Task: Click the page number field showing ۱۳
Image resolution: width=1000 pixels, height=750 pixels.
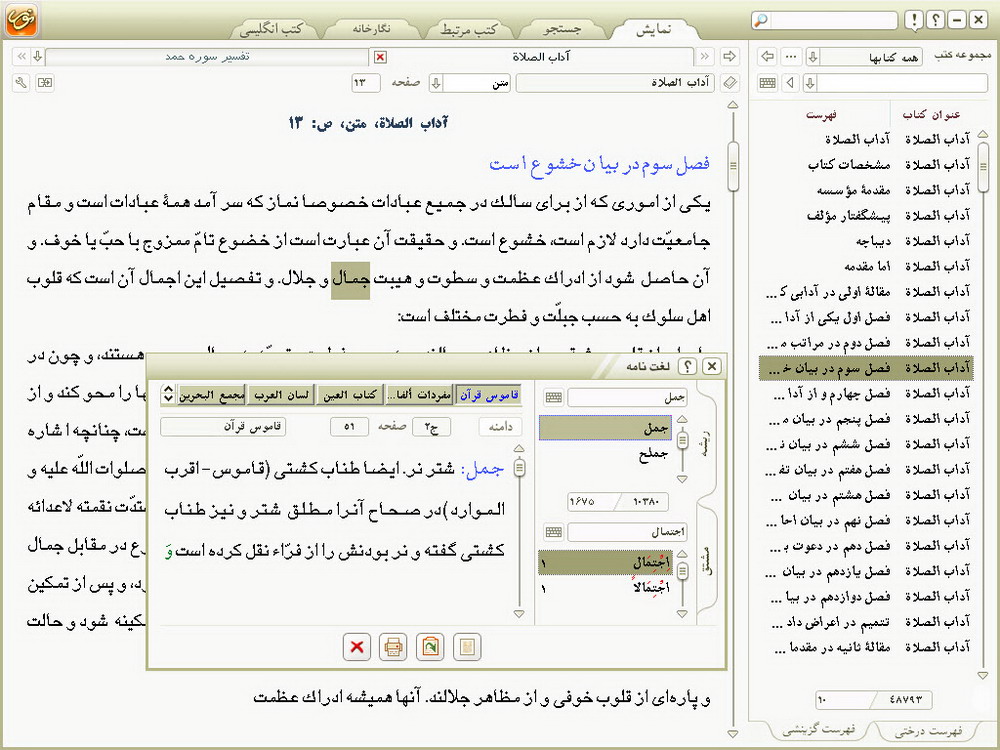Action: click(x=366, y=83)
